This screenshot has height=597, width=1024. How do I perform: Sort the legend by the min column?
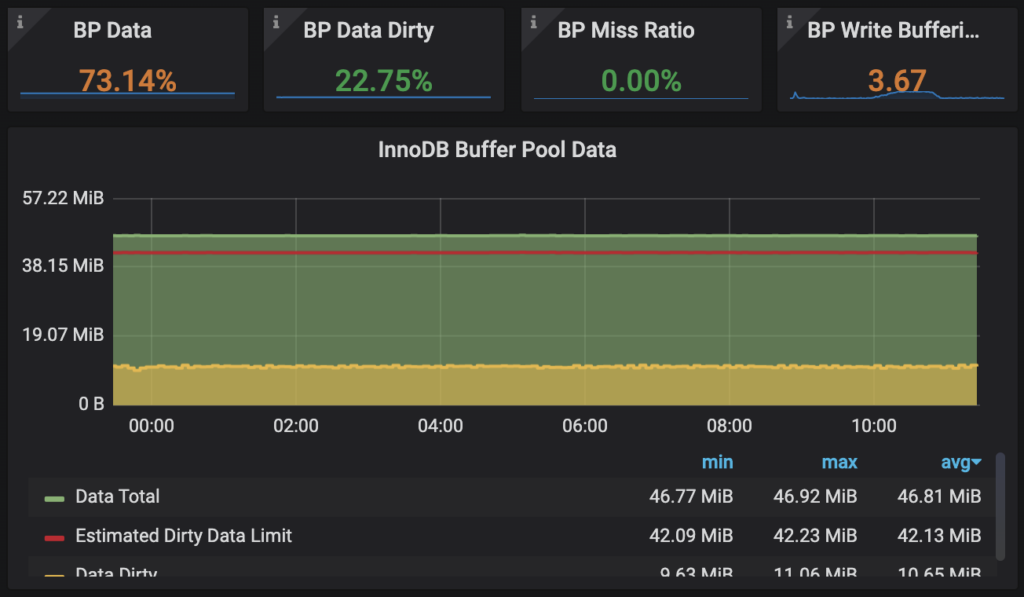pyautogui.click(x=718, y=462)
